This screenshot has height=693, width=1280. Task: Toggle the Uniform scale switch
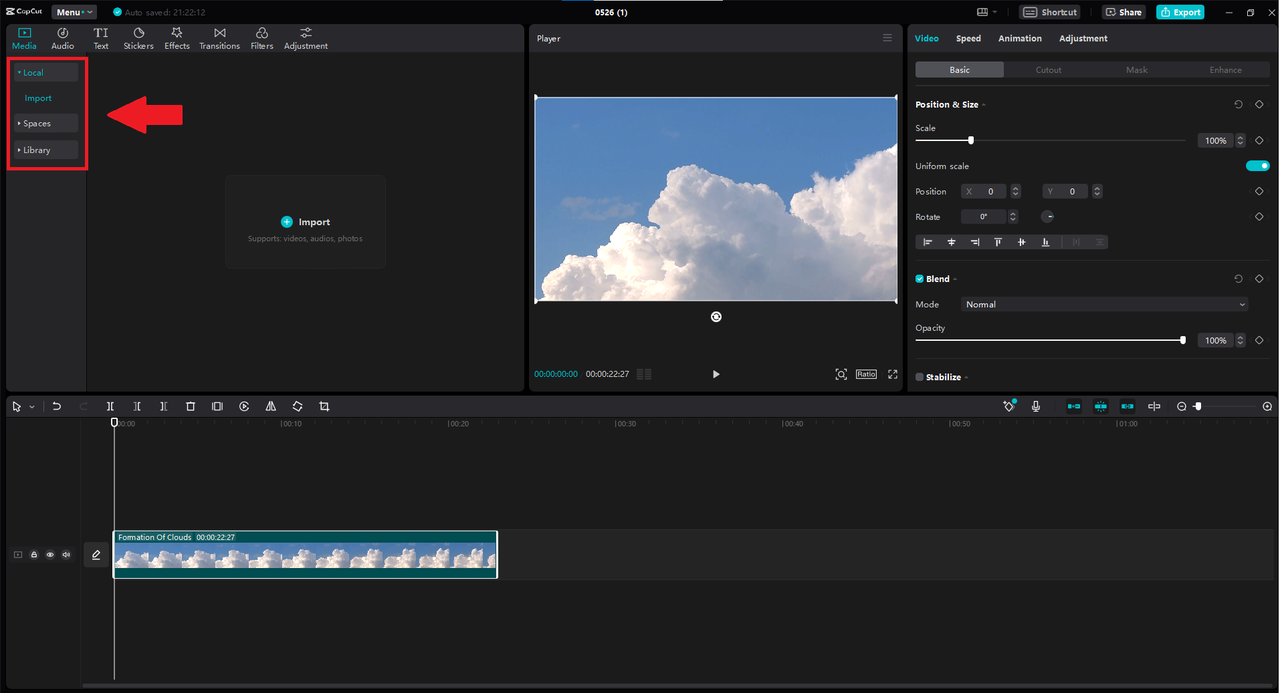[x=1257, y=166]
